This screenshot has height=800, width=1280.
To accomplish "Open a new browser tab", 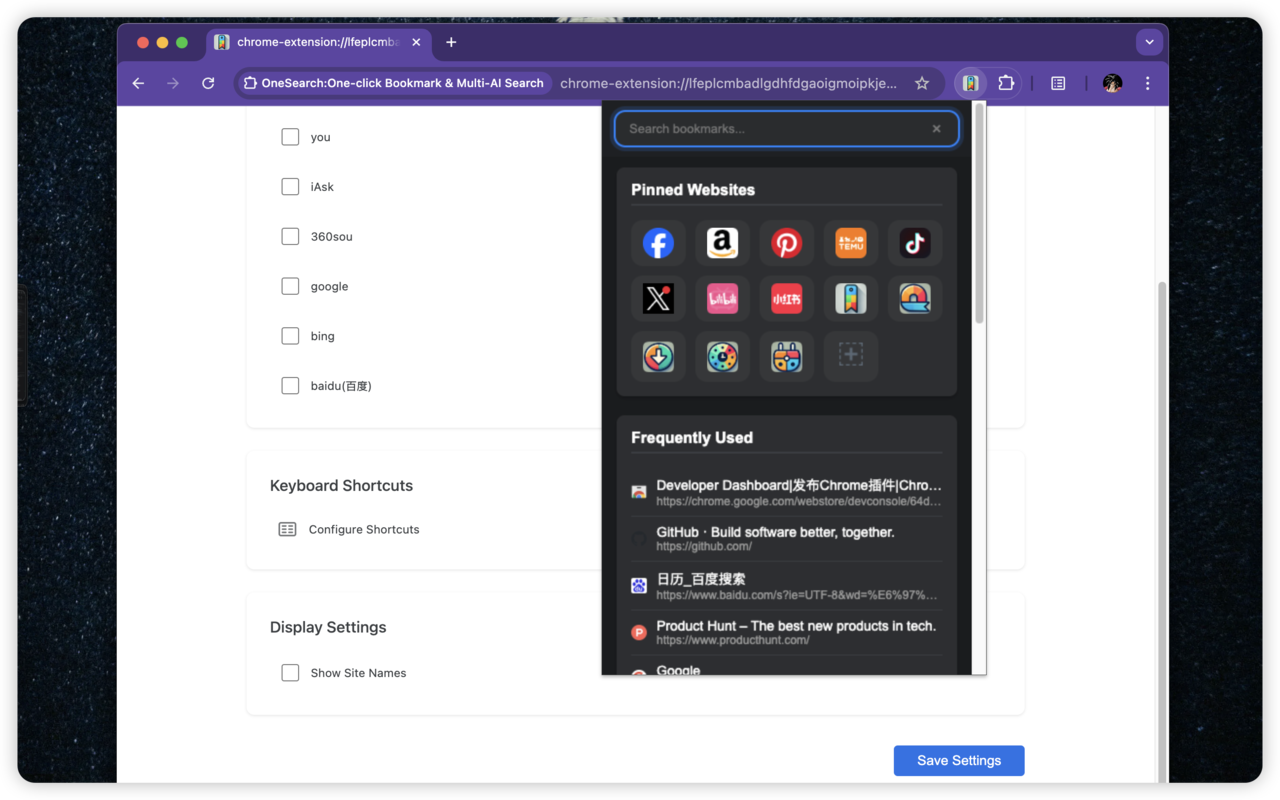I will pyautogui.click(x=451, y=42).
